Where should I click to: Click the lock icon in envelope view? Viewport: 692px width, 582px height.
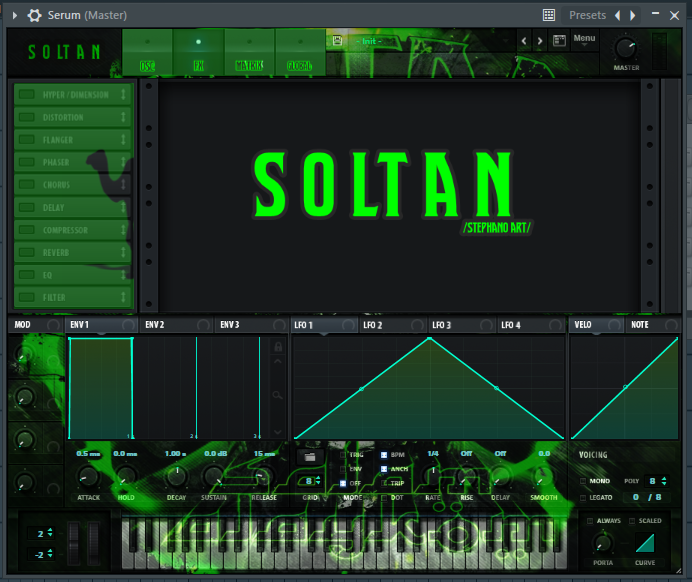point(278,347)
